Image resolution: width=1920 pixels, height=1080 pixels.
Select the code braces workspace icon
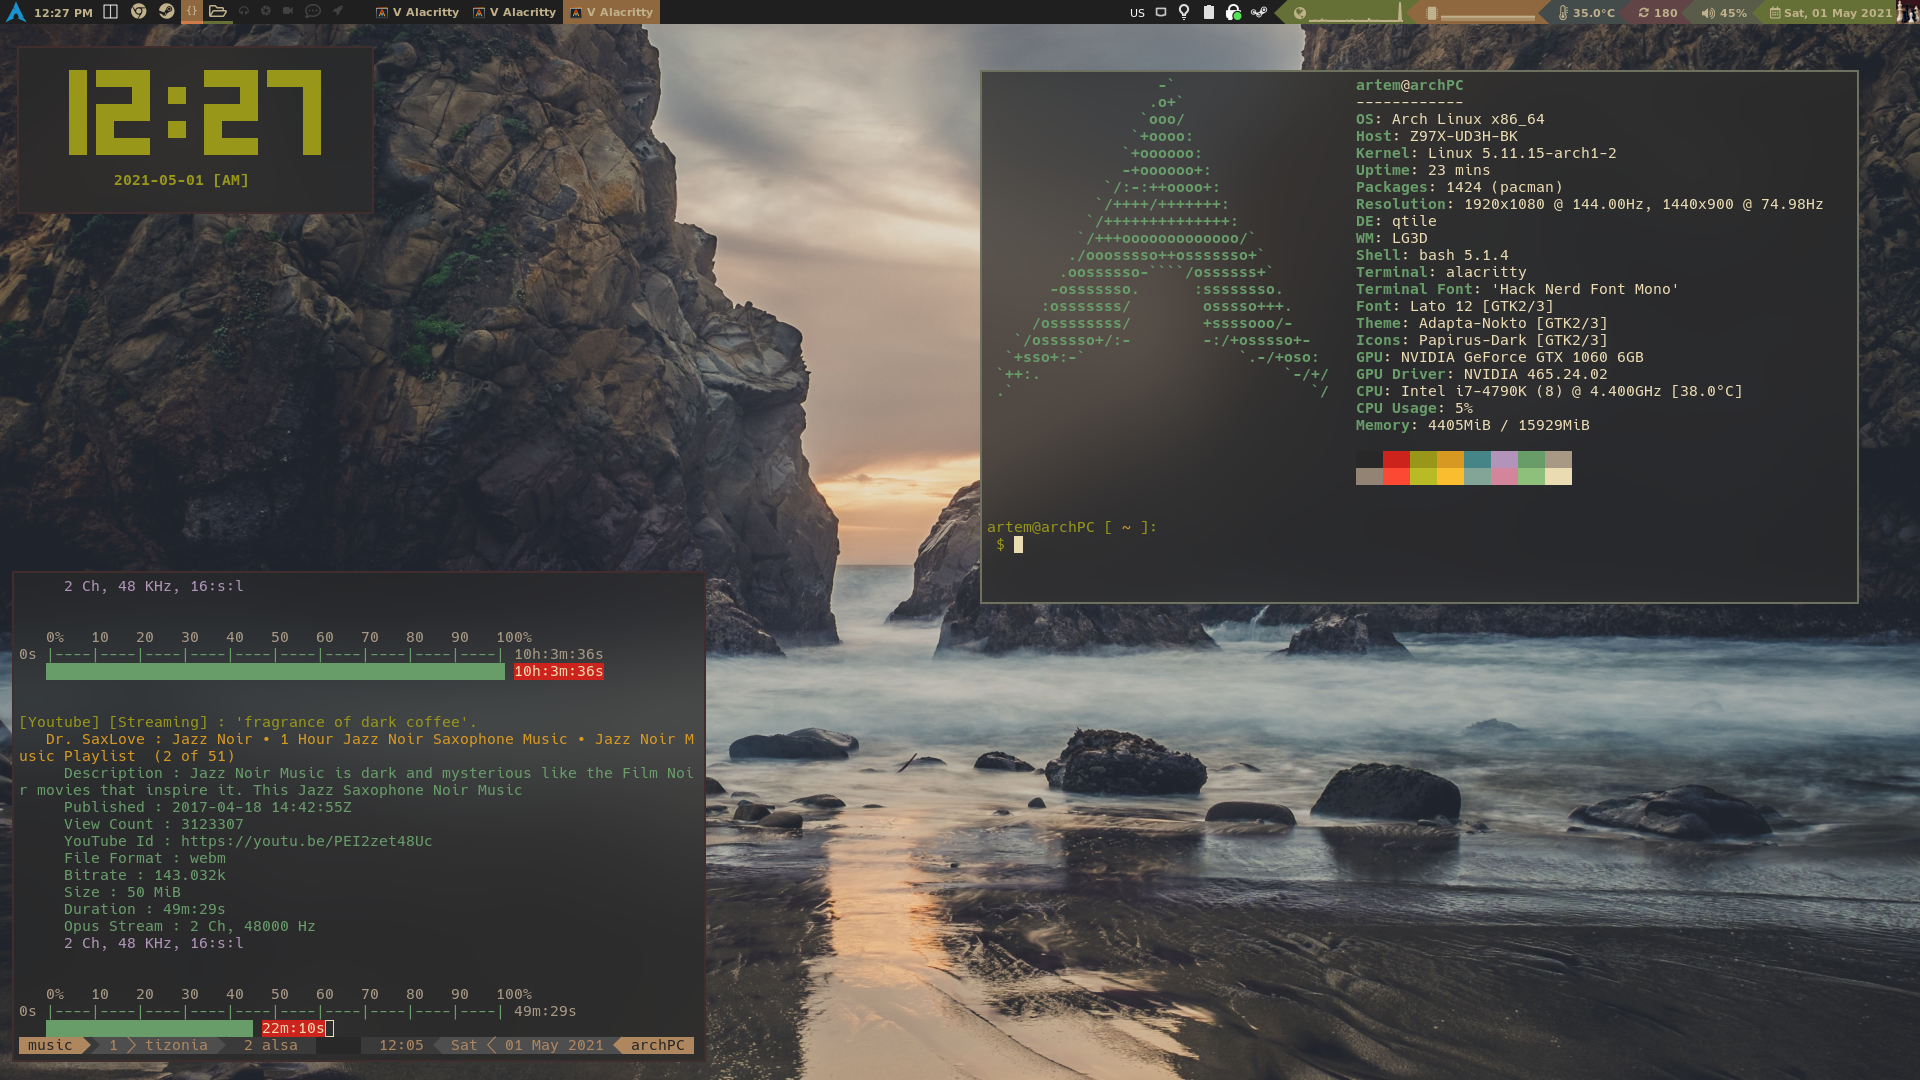tap(192, 12)
